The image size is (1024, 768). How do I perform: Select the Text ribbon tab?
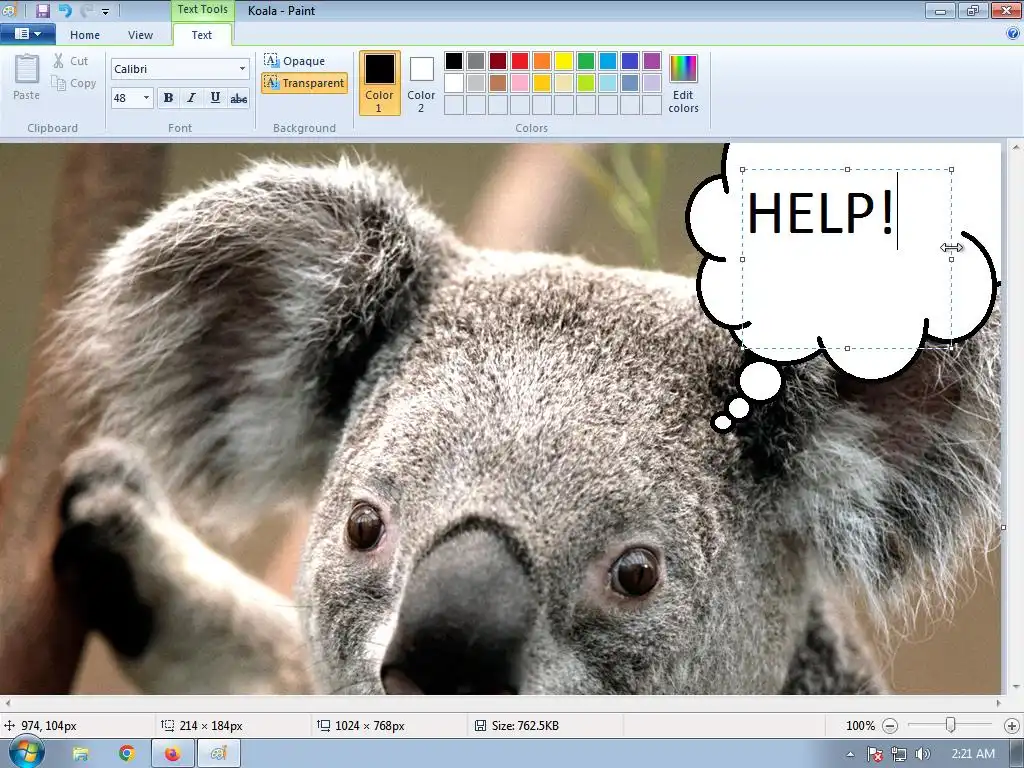pyautogui.click(x=201, y=35)
